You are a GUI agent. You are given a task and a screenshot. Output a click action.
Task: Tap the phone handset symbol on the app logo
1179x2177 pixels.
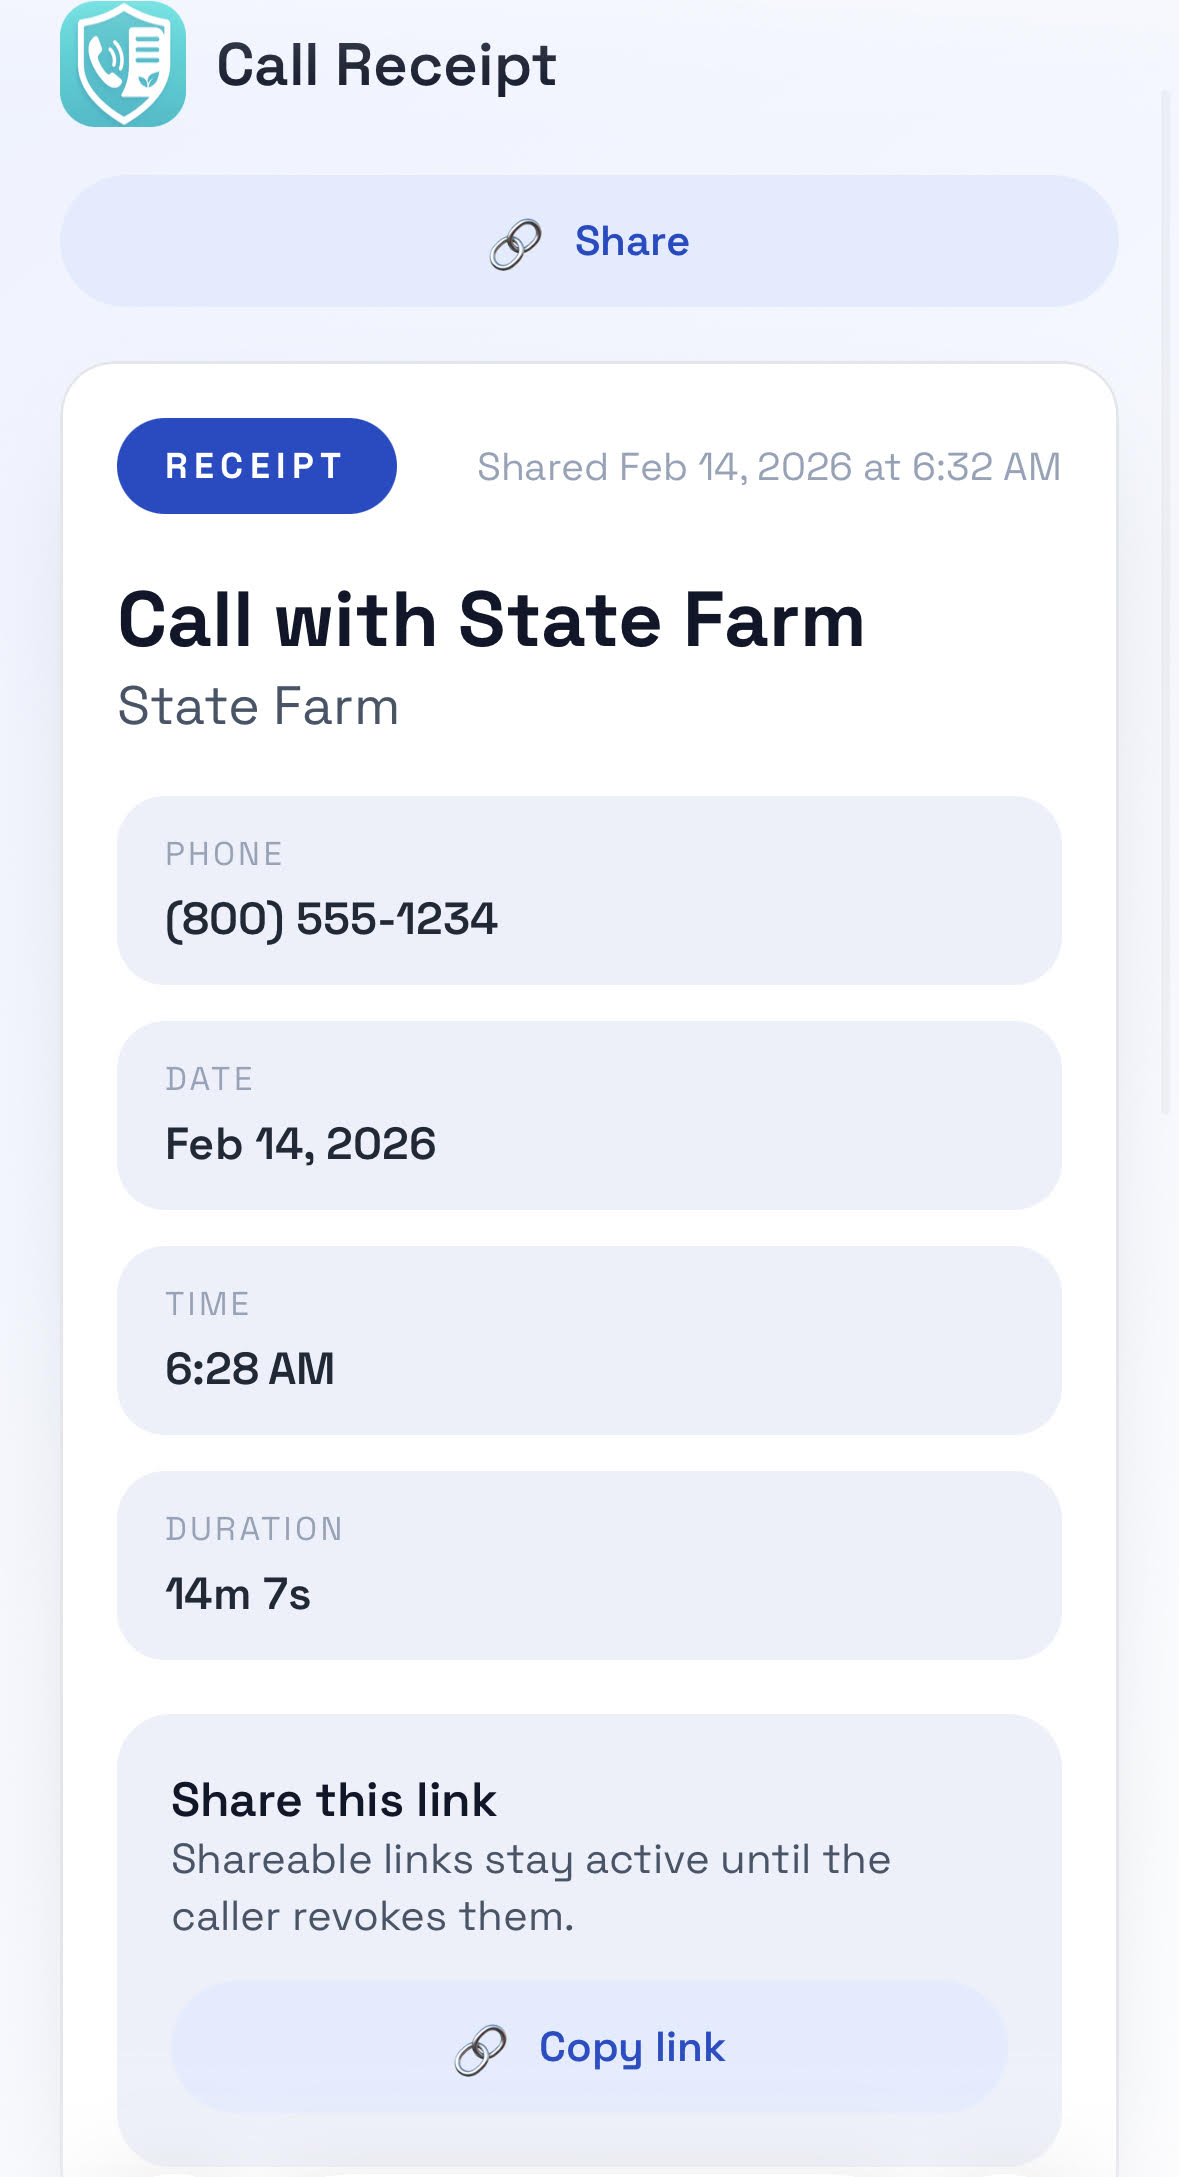coord(106,58)
